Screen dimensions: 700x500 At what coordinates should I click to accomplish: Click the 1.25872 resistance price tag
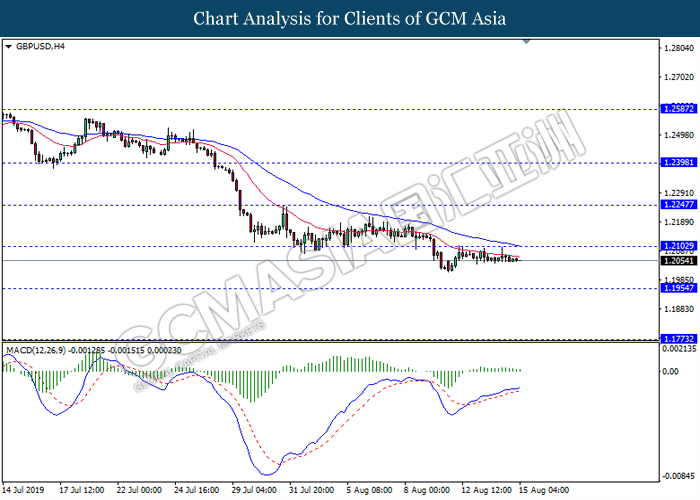[x=679, y=109]
